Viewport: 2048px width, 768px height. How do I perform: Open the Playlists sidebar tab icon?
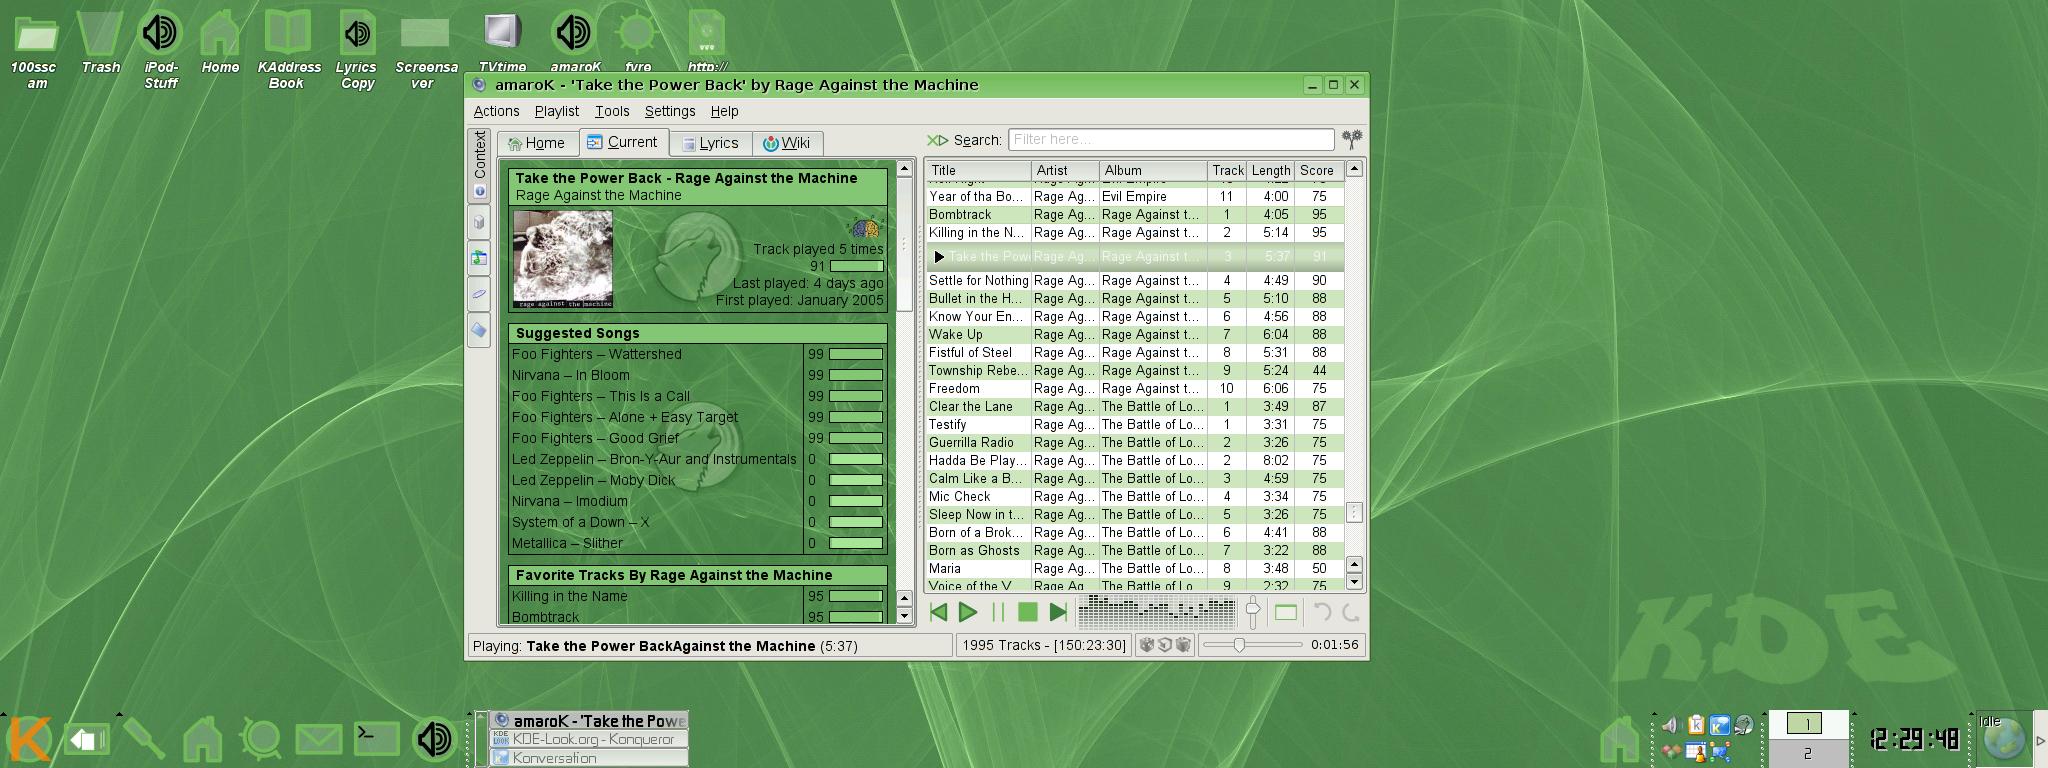click(x=479, y=258)
